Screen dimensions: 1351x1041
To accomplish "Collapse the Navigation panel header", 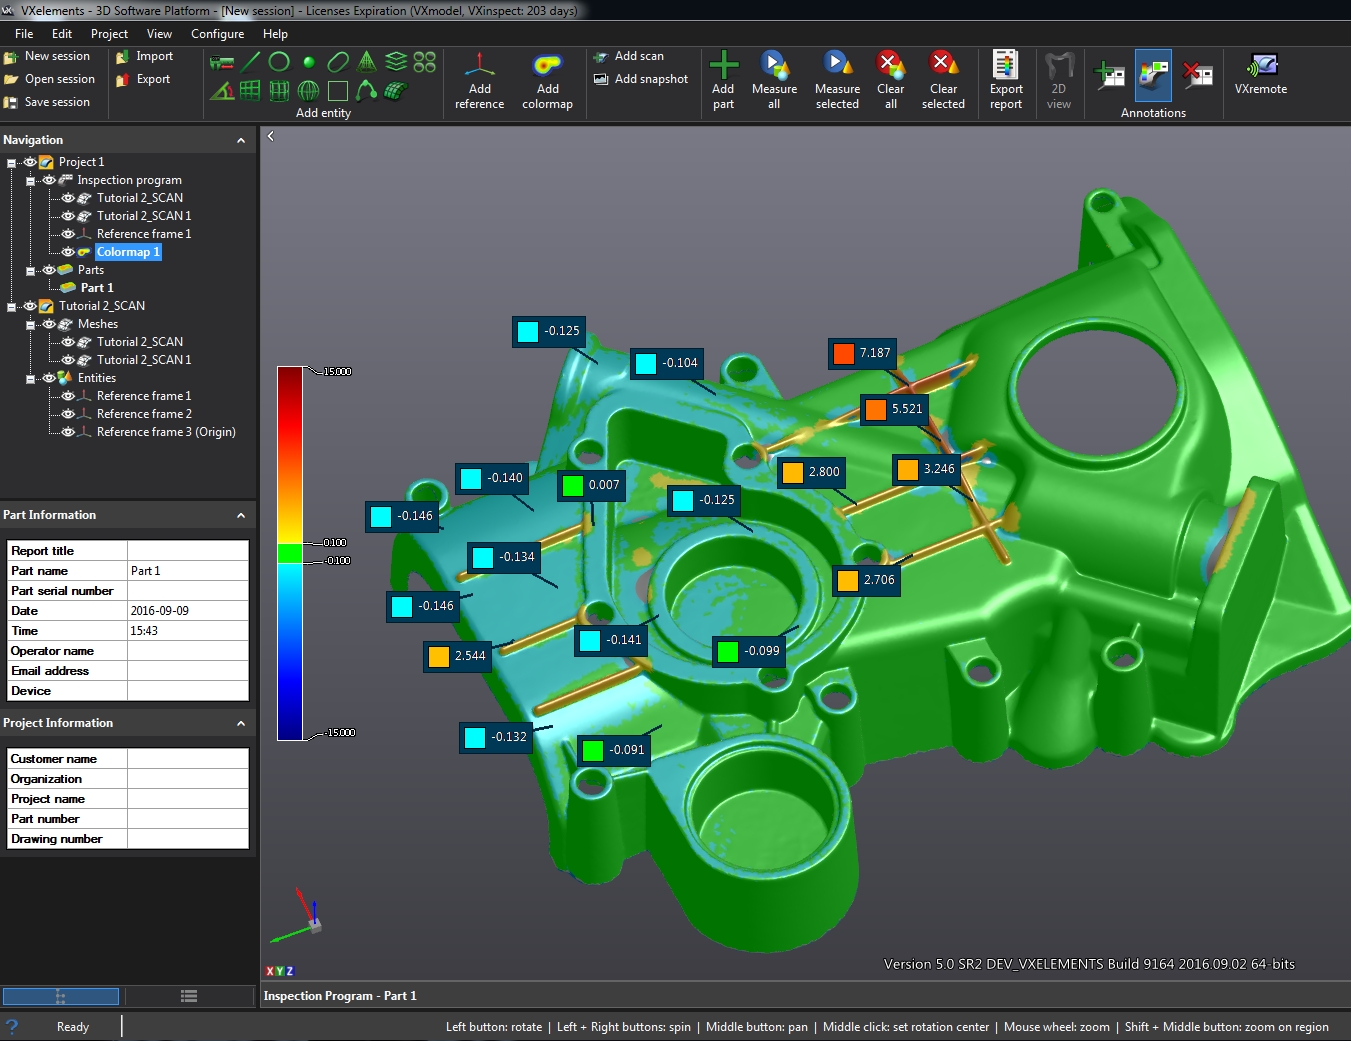I will 240,140.
